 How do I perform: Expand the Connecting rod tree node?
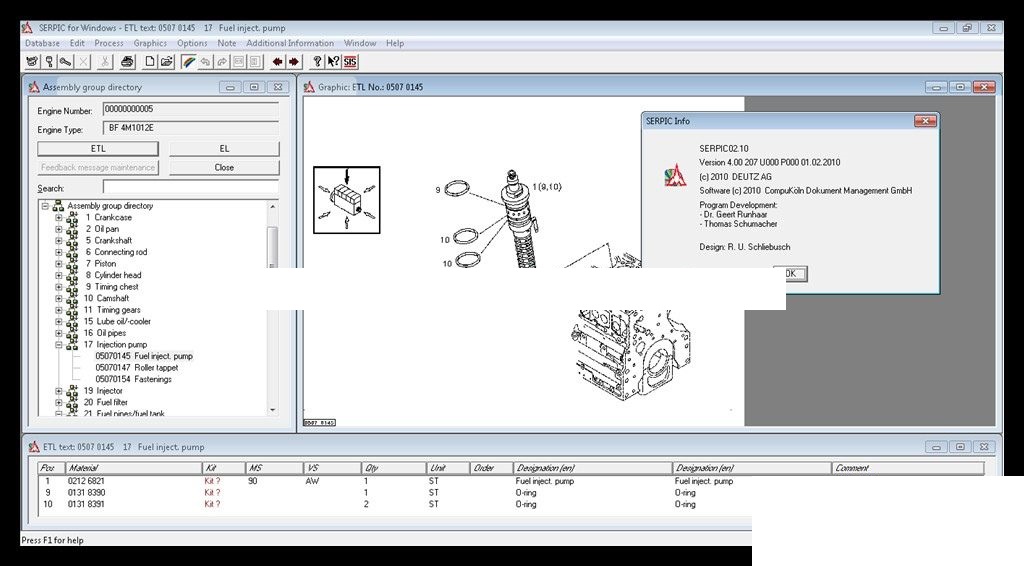[59, 252]
